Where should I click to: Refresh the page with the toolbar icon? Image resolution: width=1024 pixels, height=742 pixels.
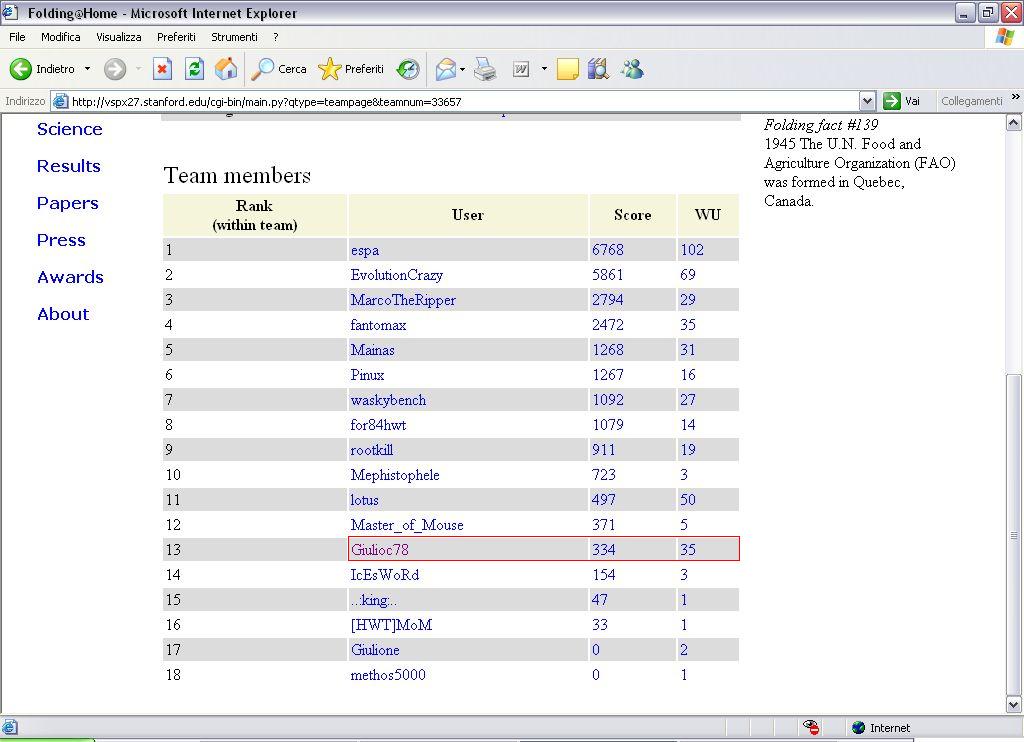point(195,69)
